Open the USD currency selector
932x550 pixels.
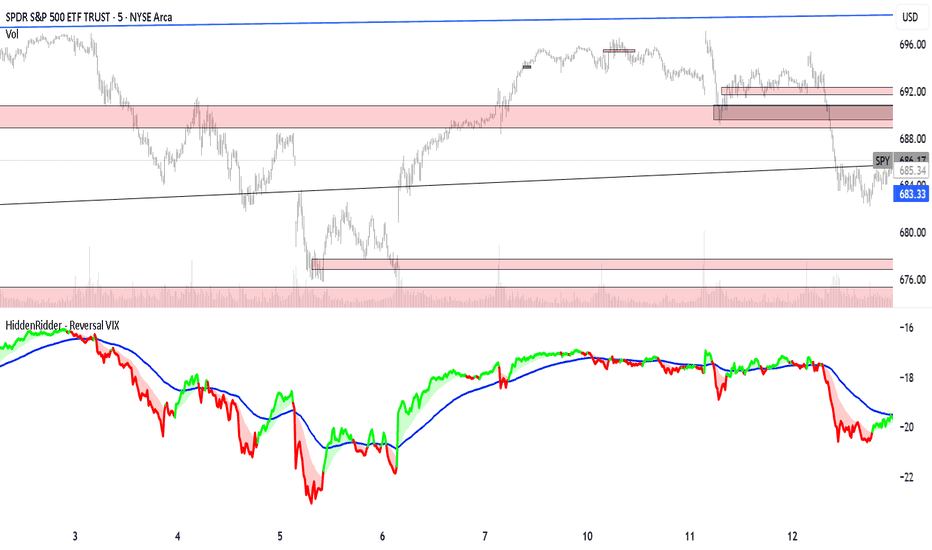click(x=910, y=17)
